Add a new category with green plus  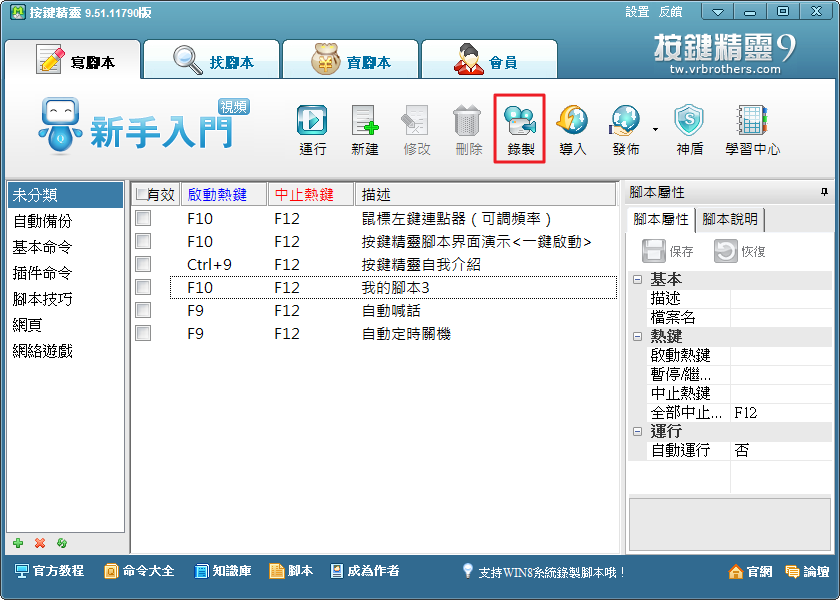18,543
